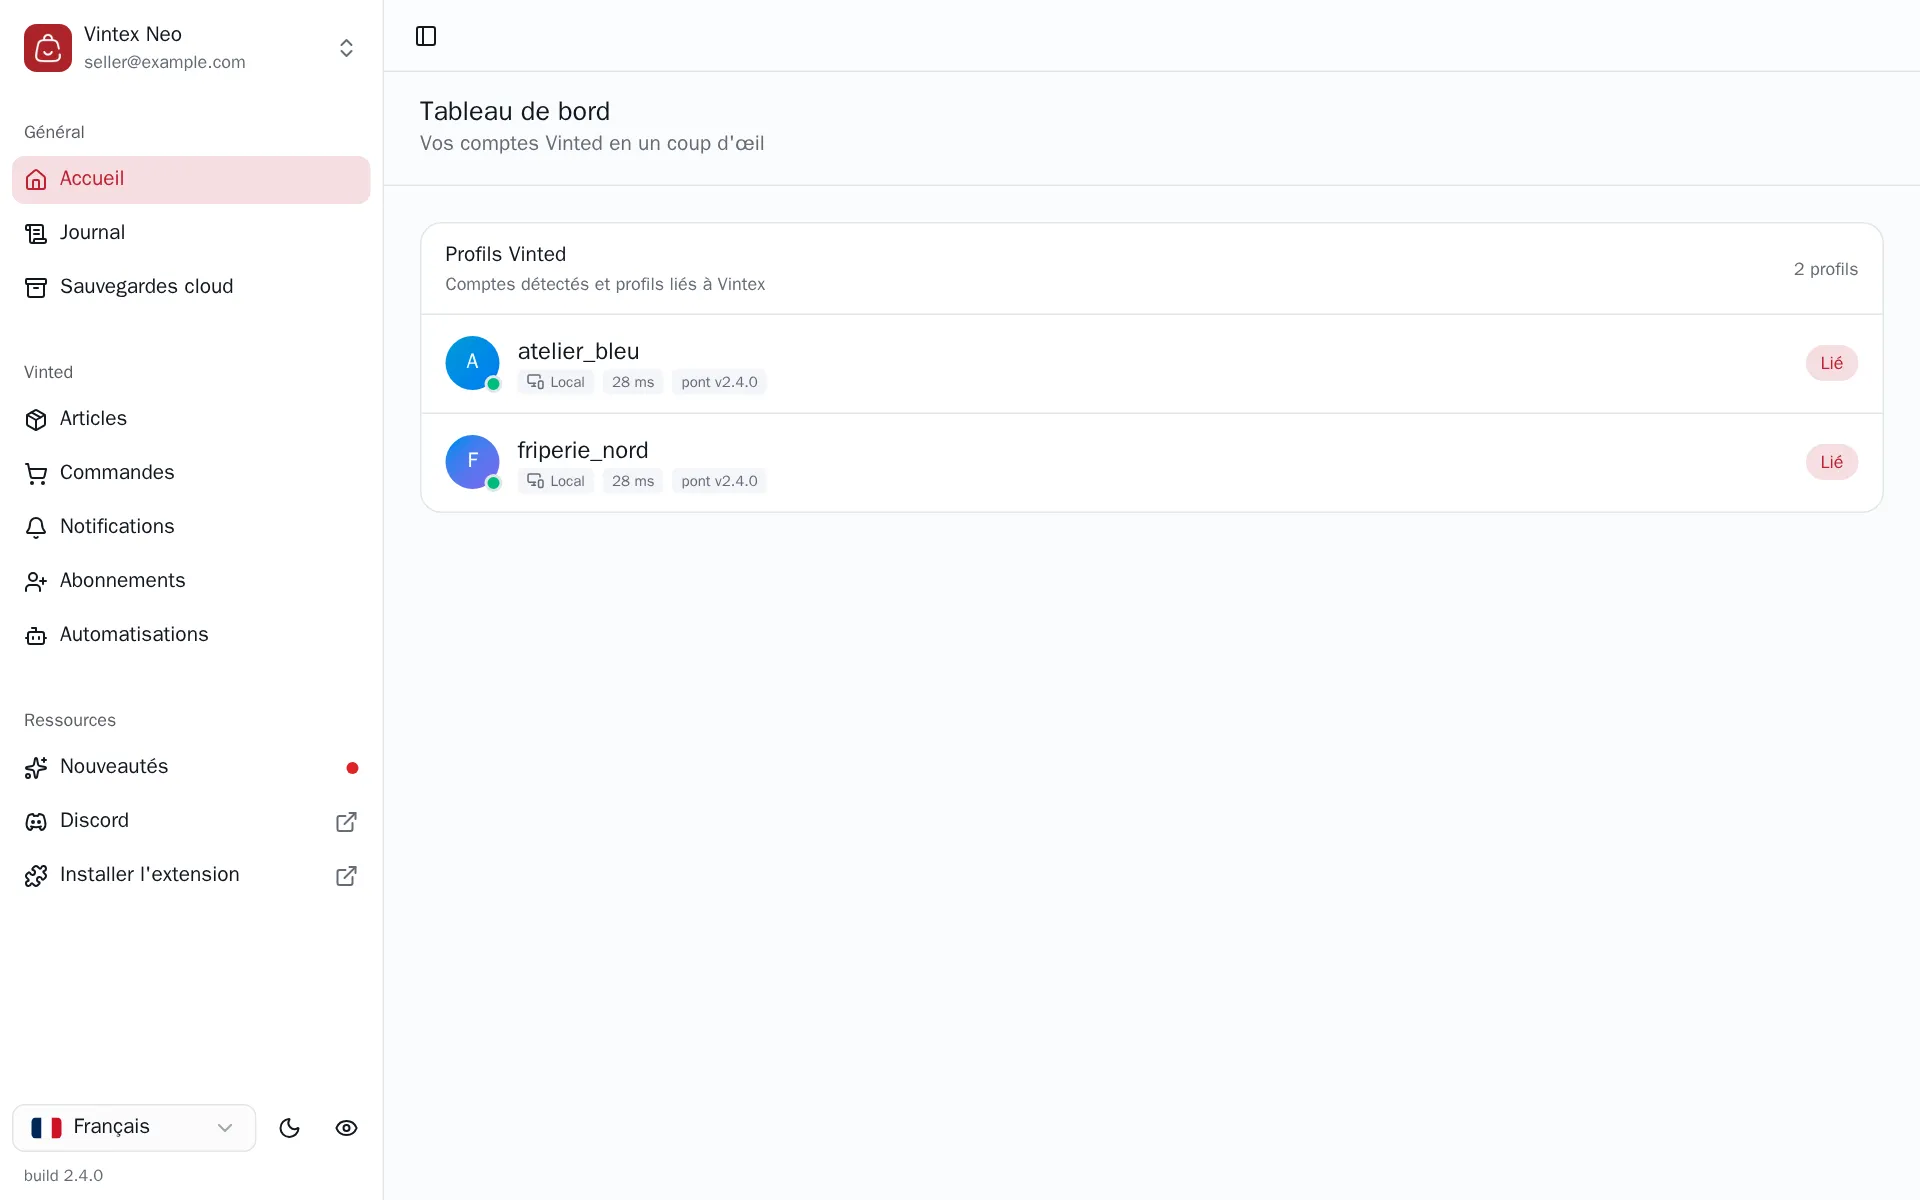Click the Discord logo icon

click(36, 821)
